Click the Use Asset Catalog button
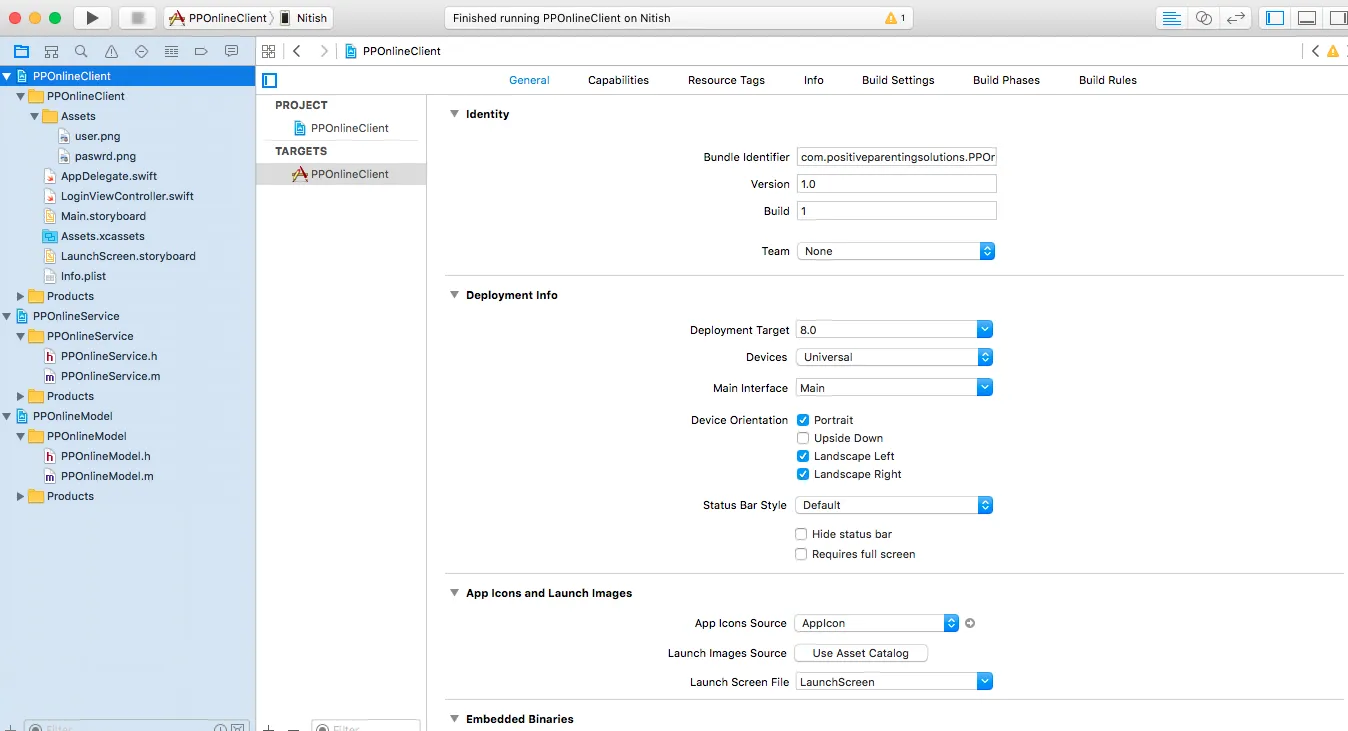The width and height of the screenshot is (1348, 731). tap(861, 653)
